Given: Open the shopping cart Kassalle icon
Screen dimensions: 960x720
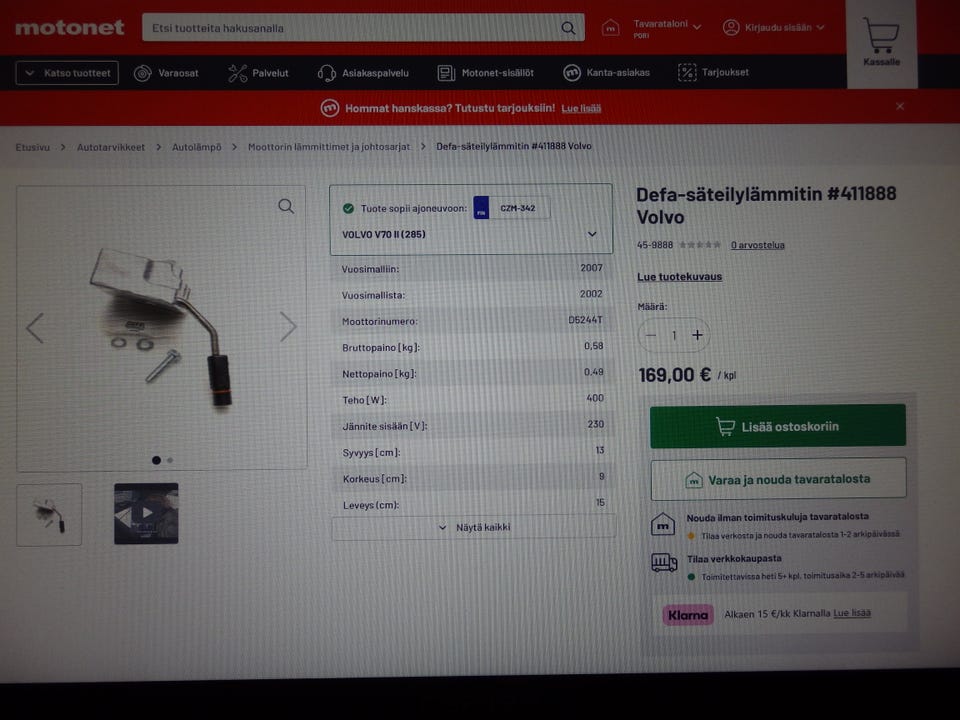Looking at the screenshot, I should click(881, 41).
